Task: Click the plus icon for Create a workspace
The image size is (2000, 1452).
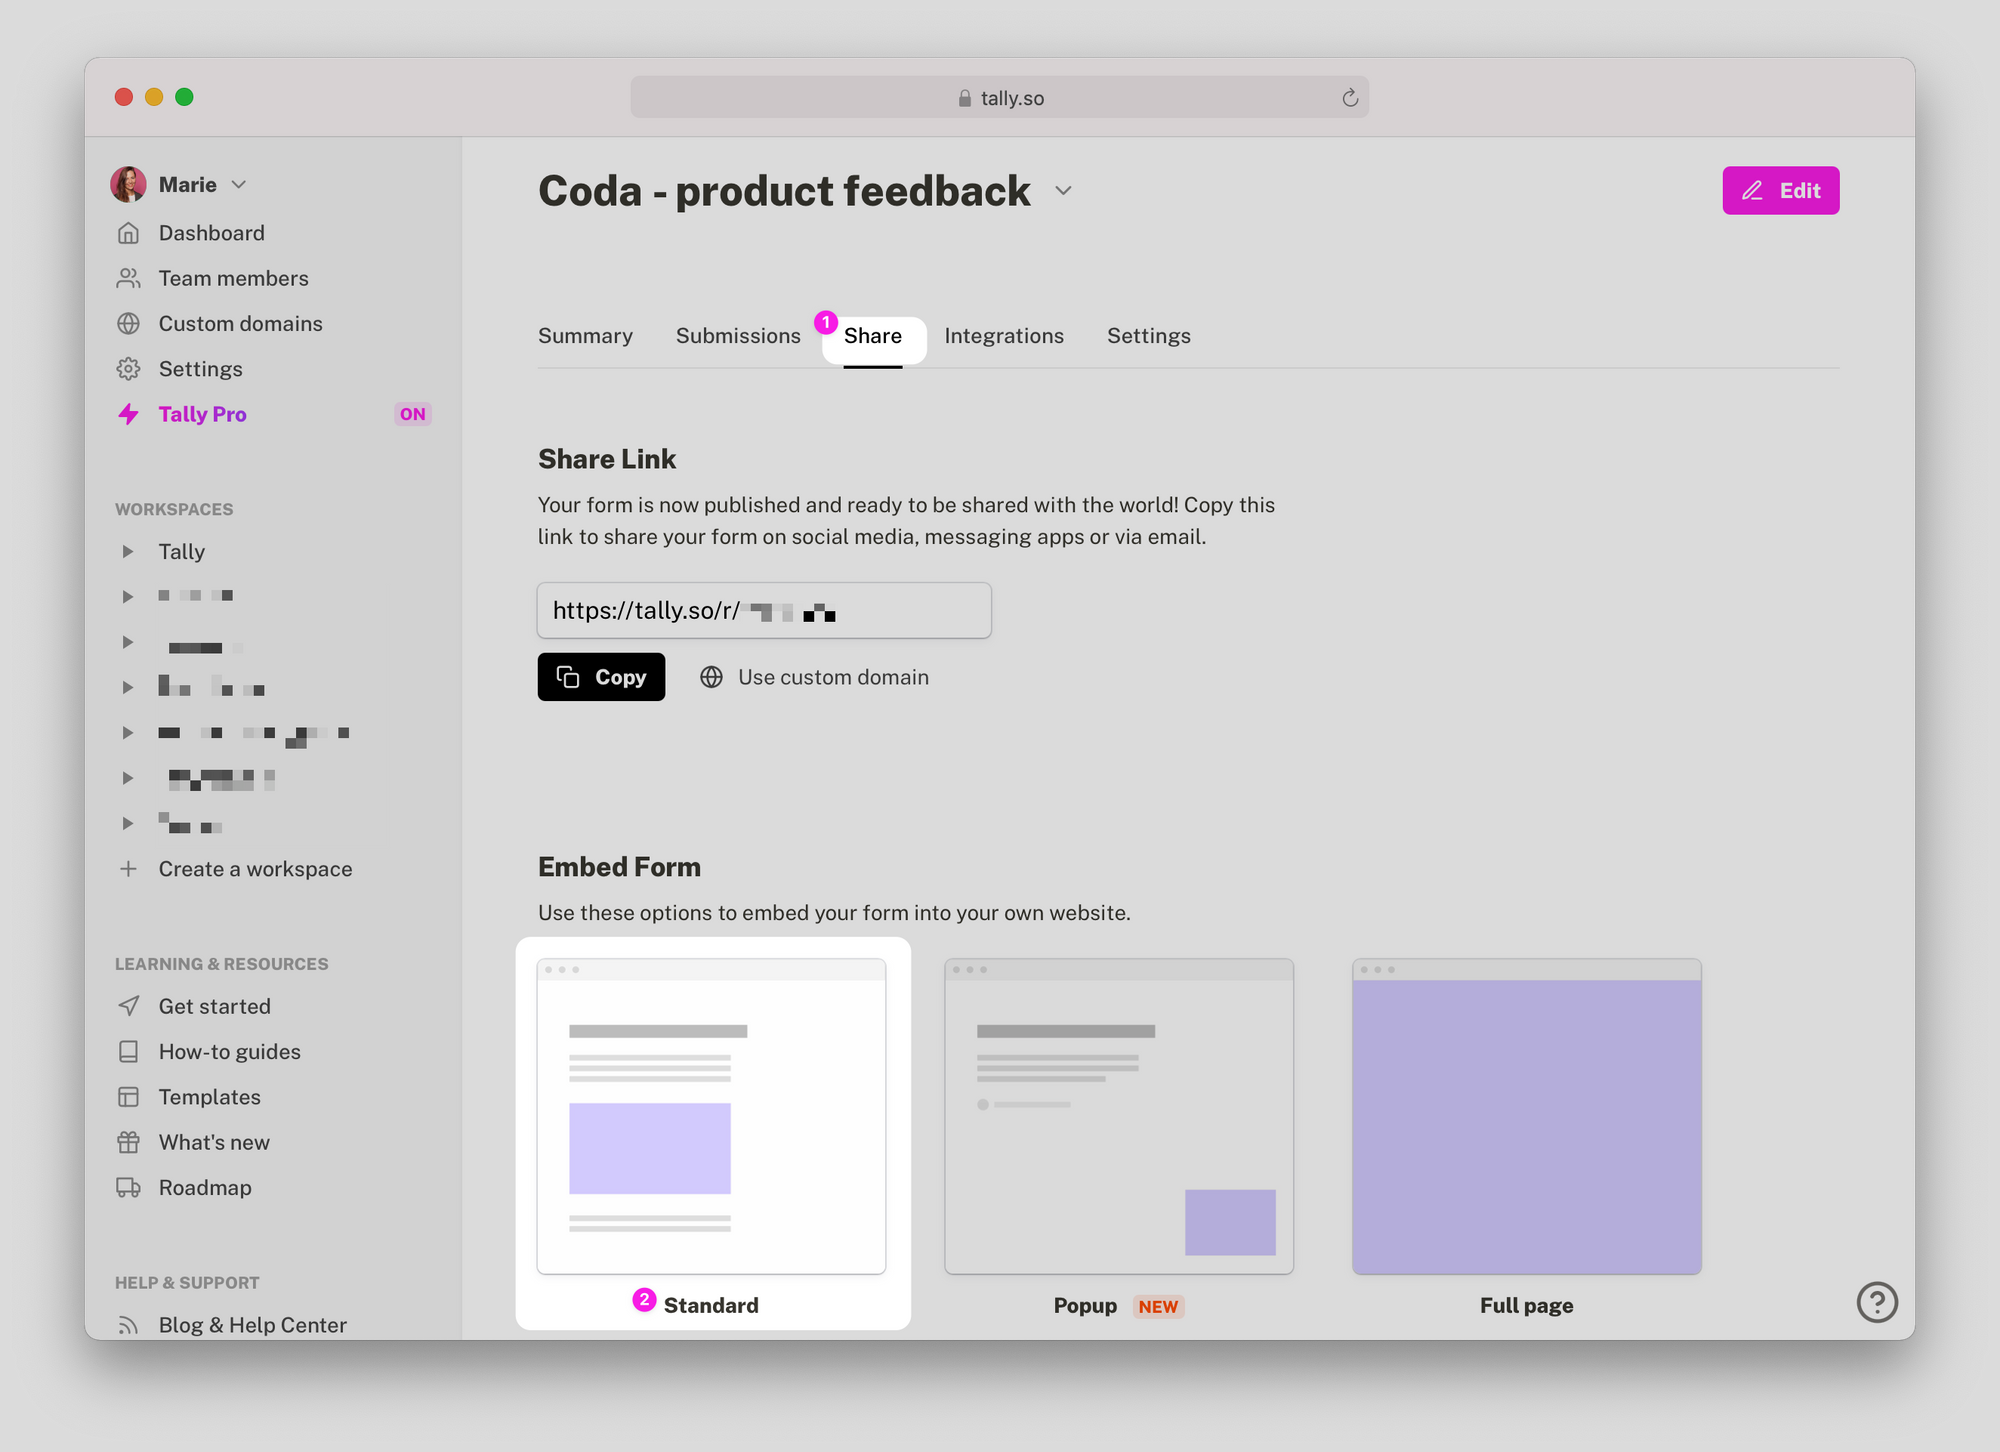Action: point(128,869)
